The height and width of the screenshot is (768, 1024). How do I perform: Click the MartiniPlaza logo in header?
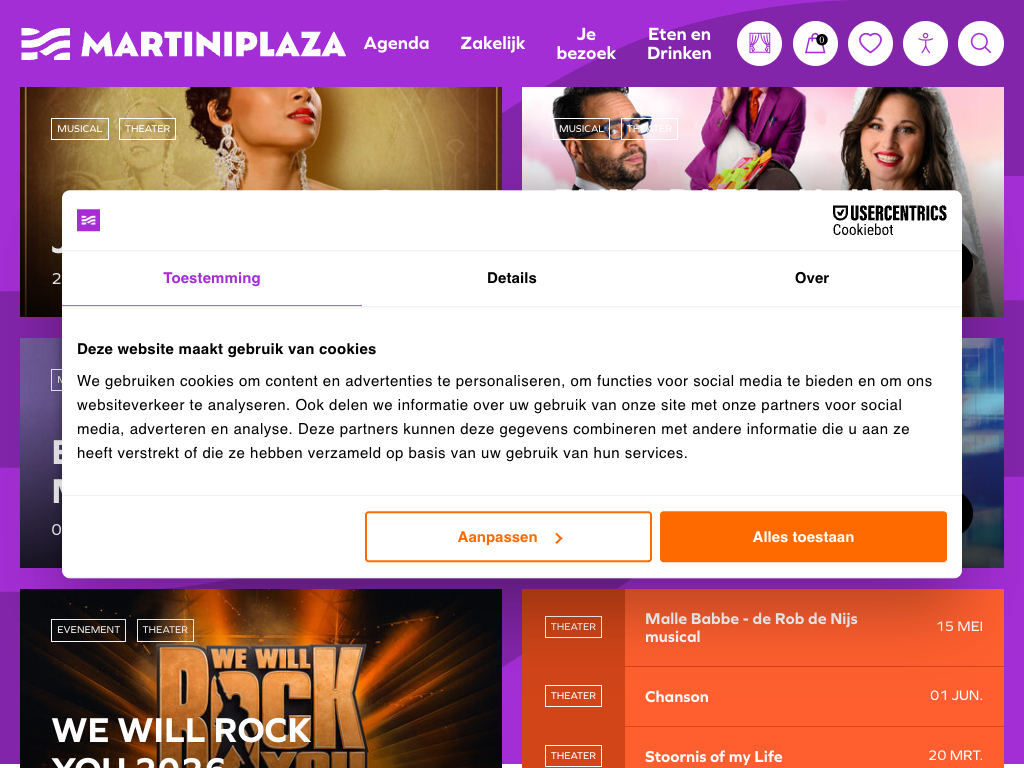tap(183, 44)
